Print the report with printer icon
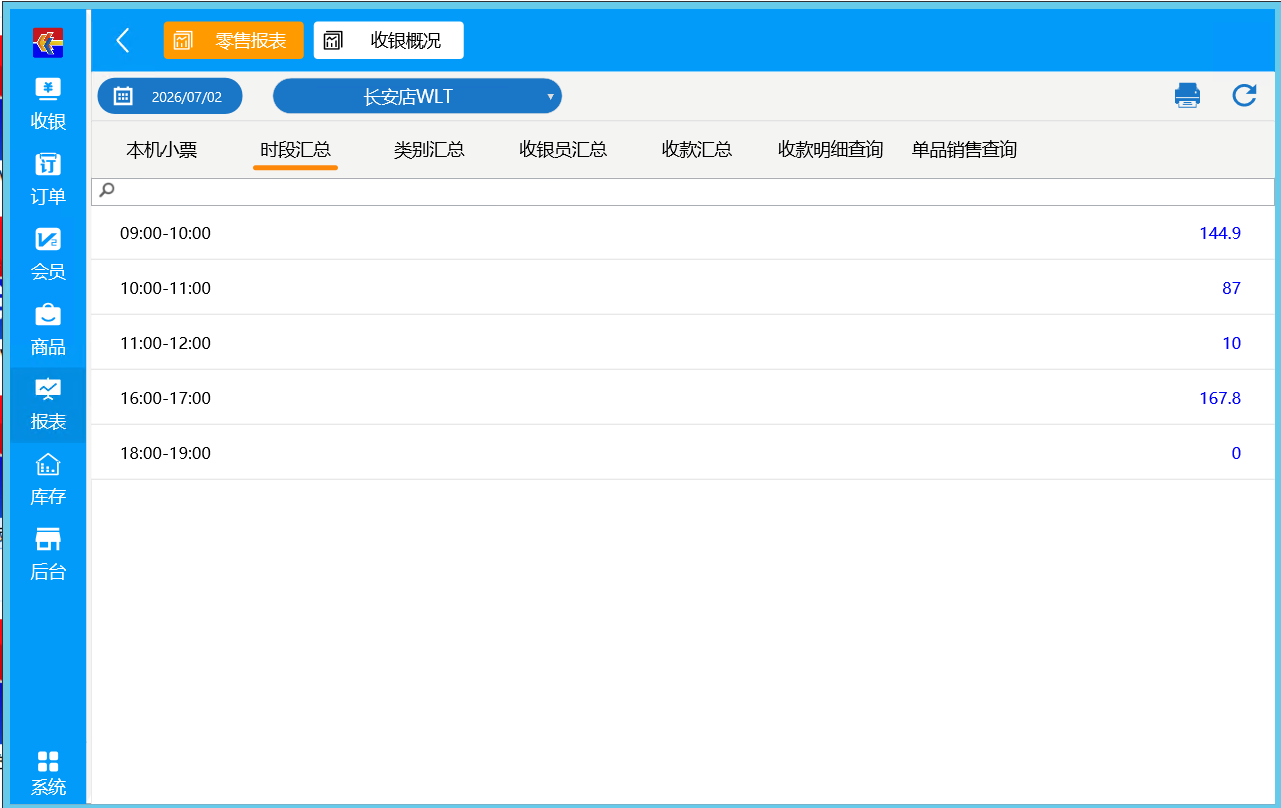 point(1187,96)
